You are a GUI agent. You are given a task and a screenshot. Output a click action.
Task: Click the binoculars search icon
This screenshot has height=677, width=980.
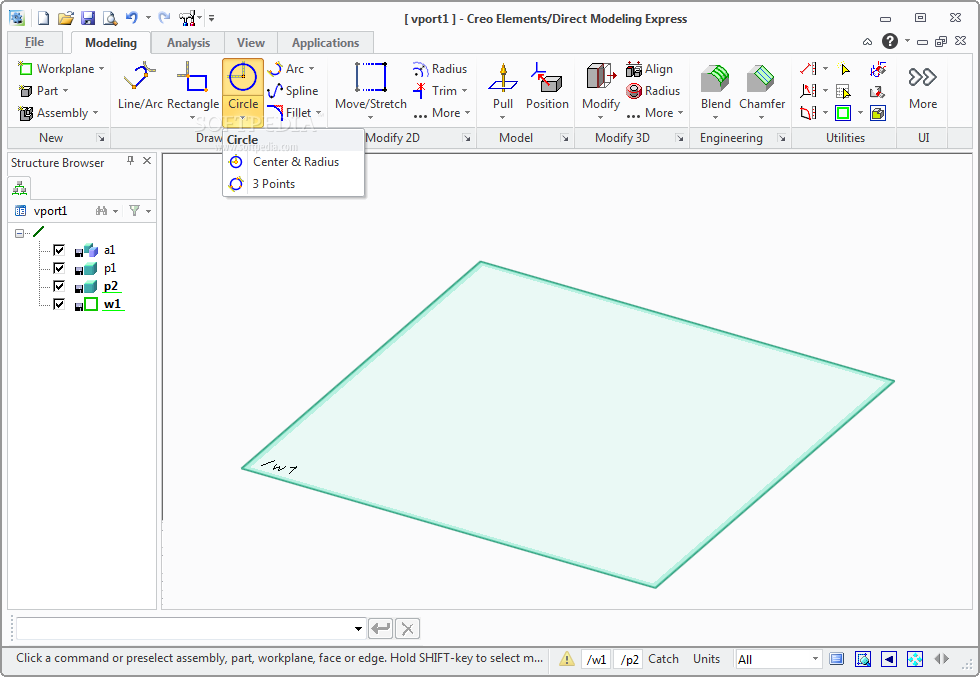[102, 211]
